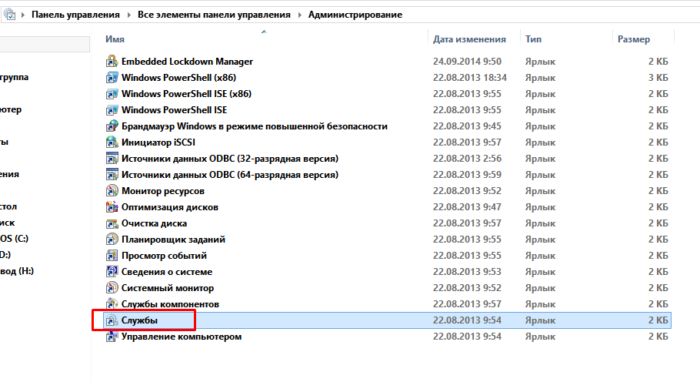
Task: Select the Управление компьютером icon
Action: click(112, 336)
